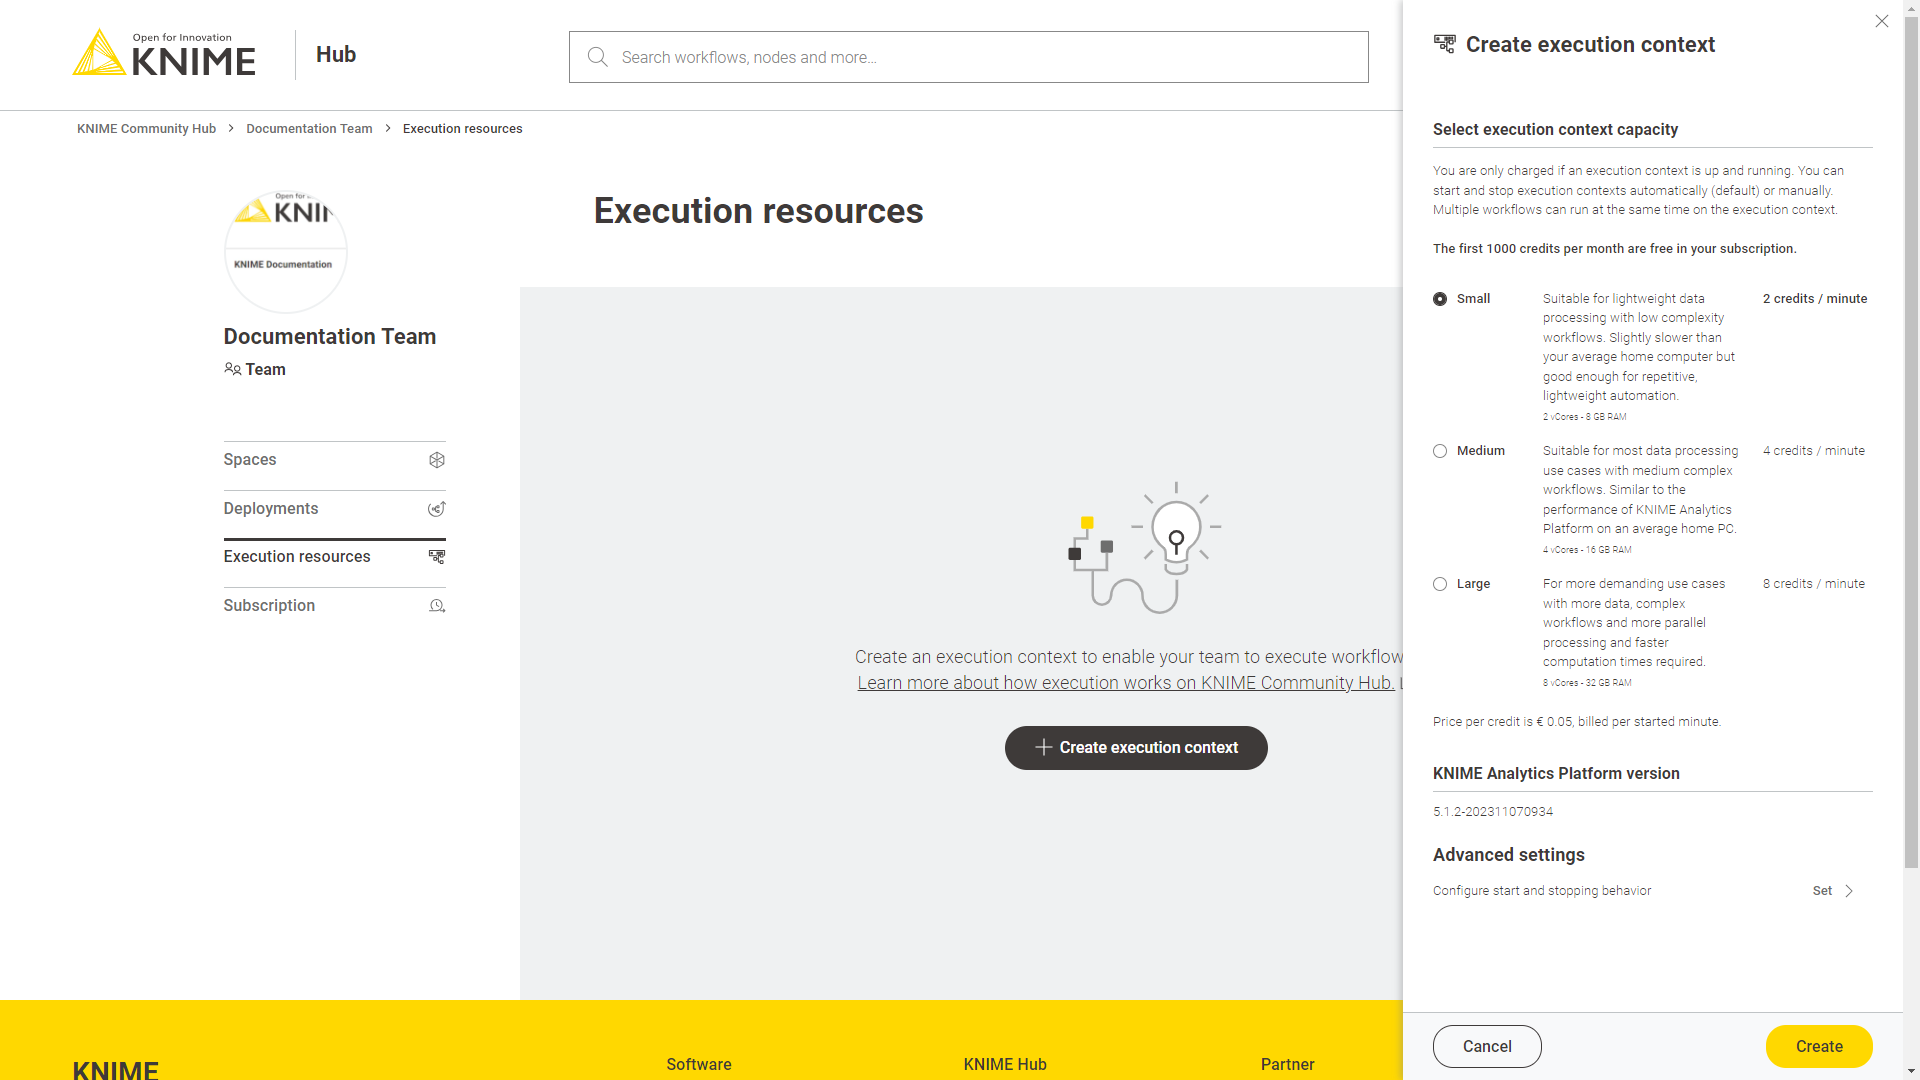Click the KNIME logo in header
Image resolution: width=1920 pixels, height=1080 pixels.
click(x=164, y=54)
